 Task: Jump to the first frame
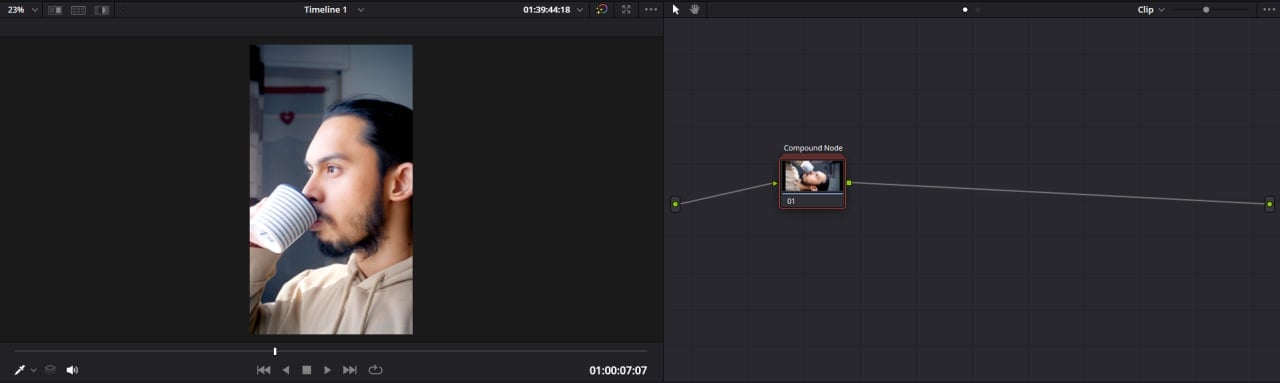coord(263,370)
